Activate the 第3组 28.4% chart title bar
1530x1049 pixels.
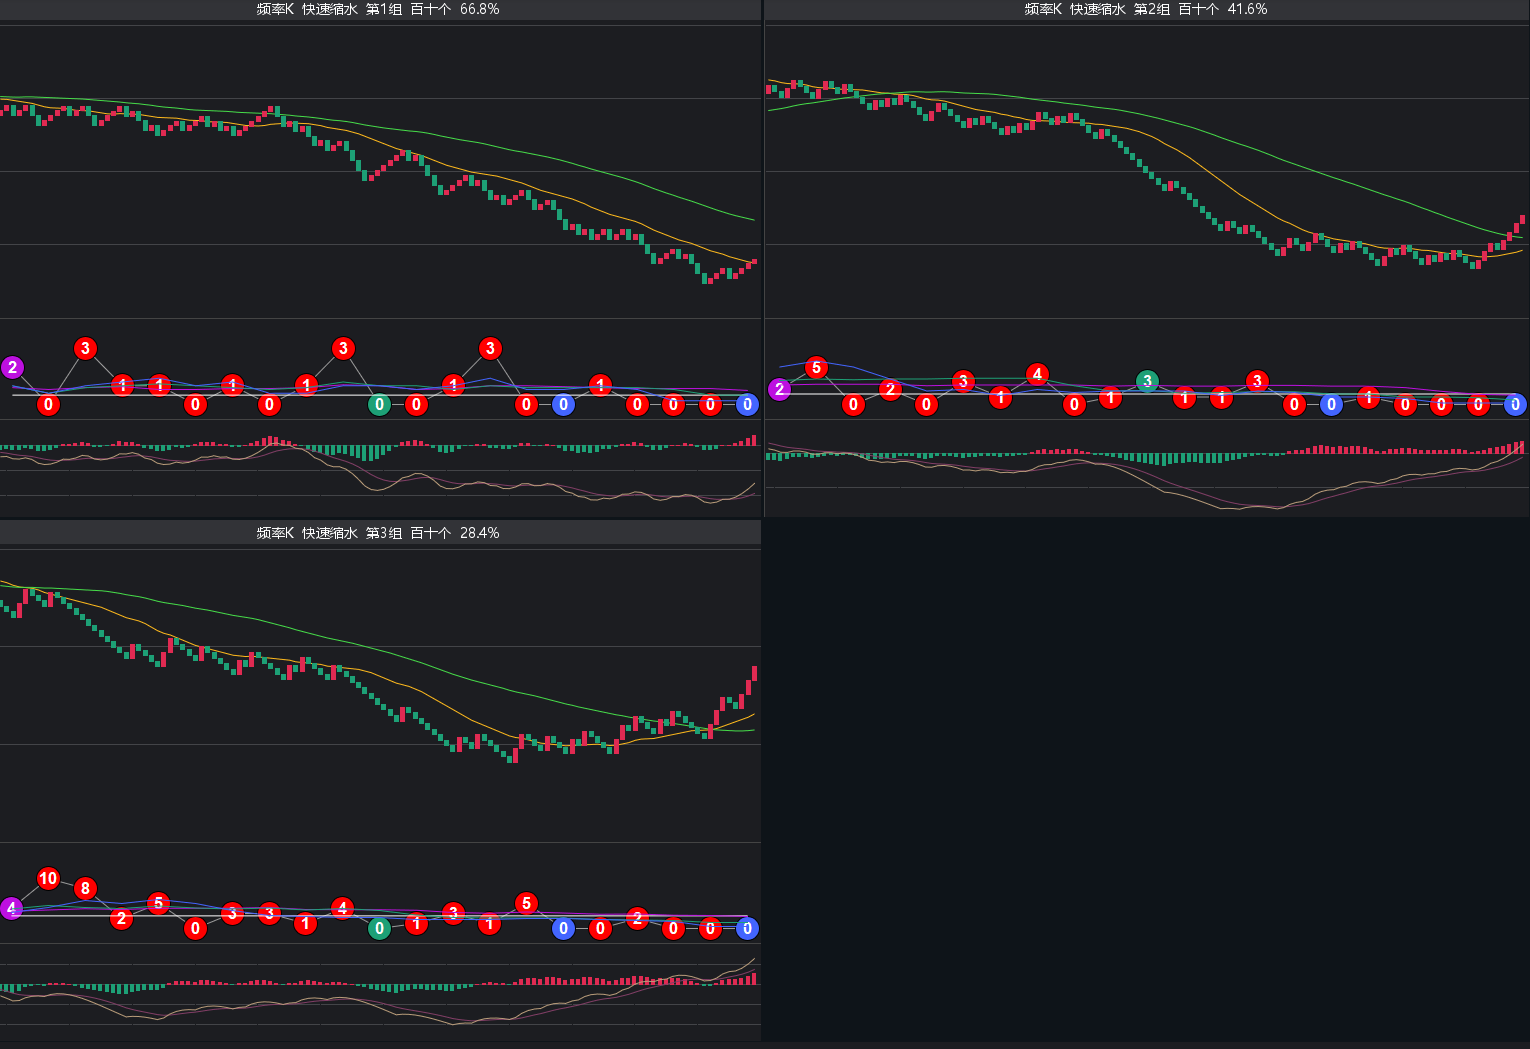(x=378, y=533)
